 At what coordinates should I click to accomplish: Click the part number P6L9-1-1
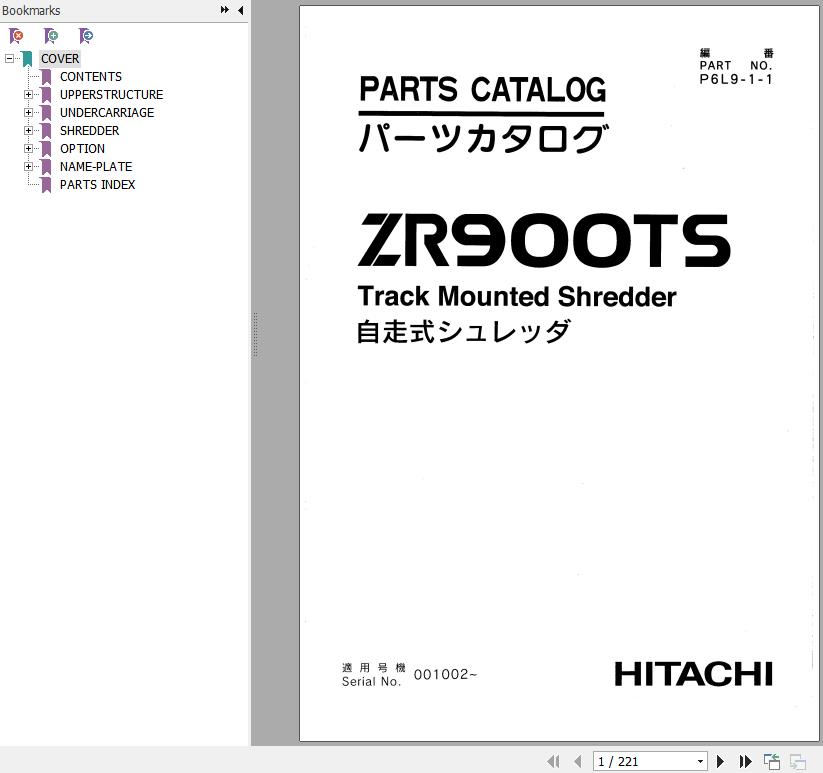736,79
